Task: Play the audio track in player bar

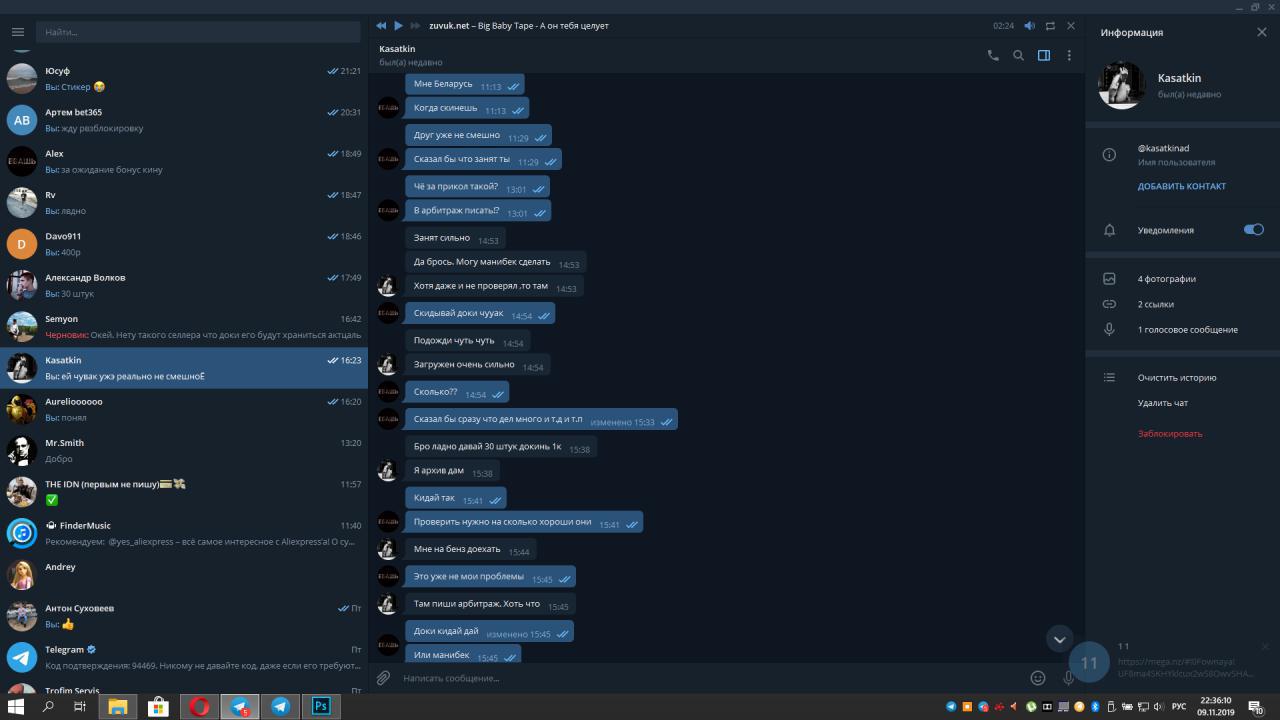Action: pyautogui.click(x=399, y=25)
